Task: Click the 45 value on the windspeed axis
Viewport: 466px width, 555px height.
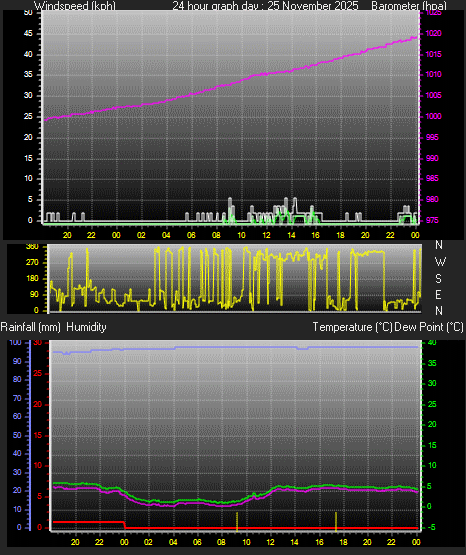Action: [28, 33]
